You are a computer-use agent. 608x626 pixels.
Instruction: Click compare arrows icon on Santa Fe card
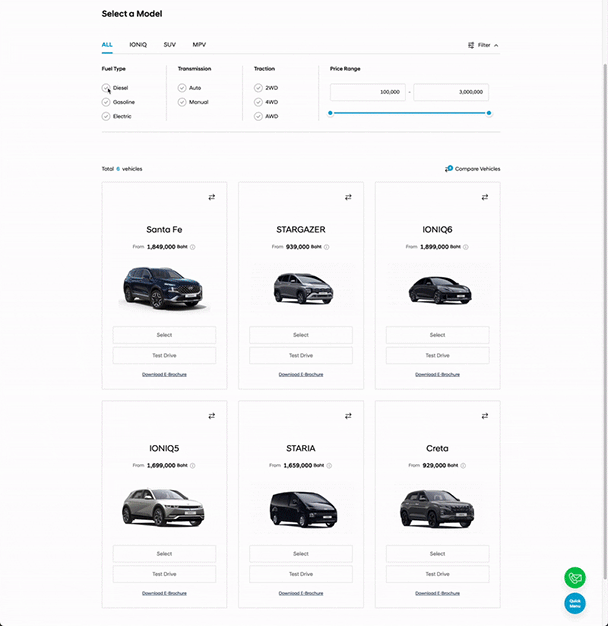click(x=211, y=197)
